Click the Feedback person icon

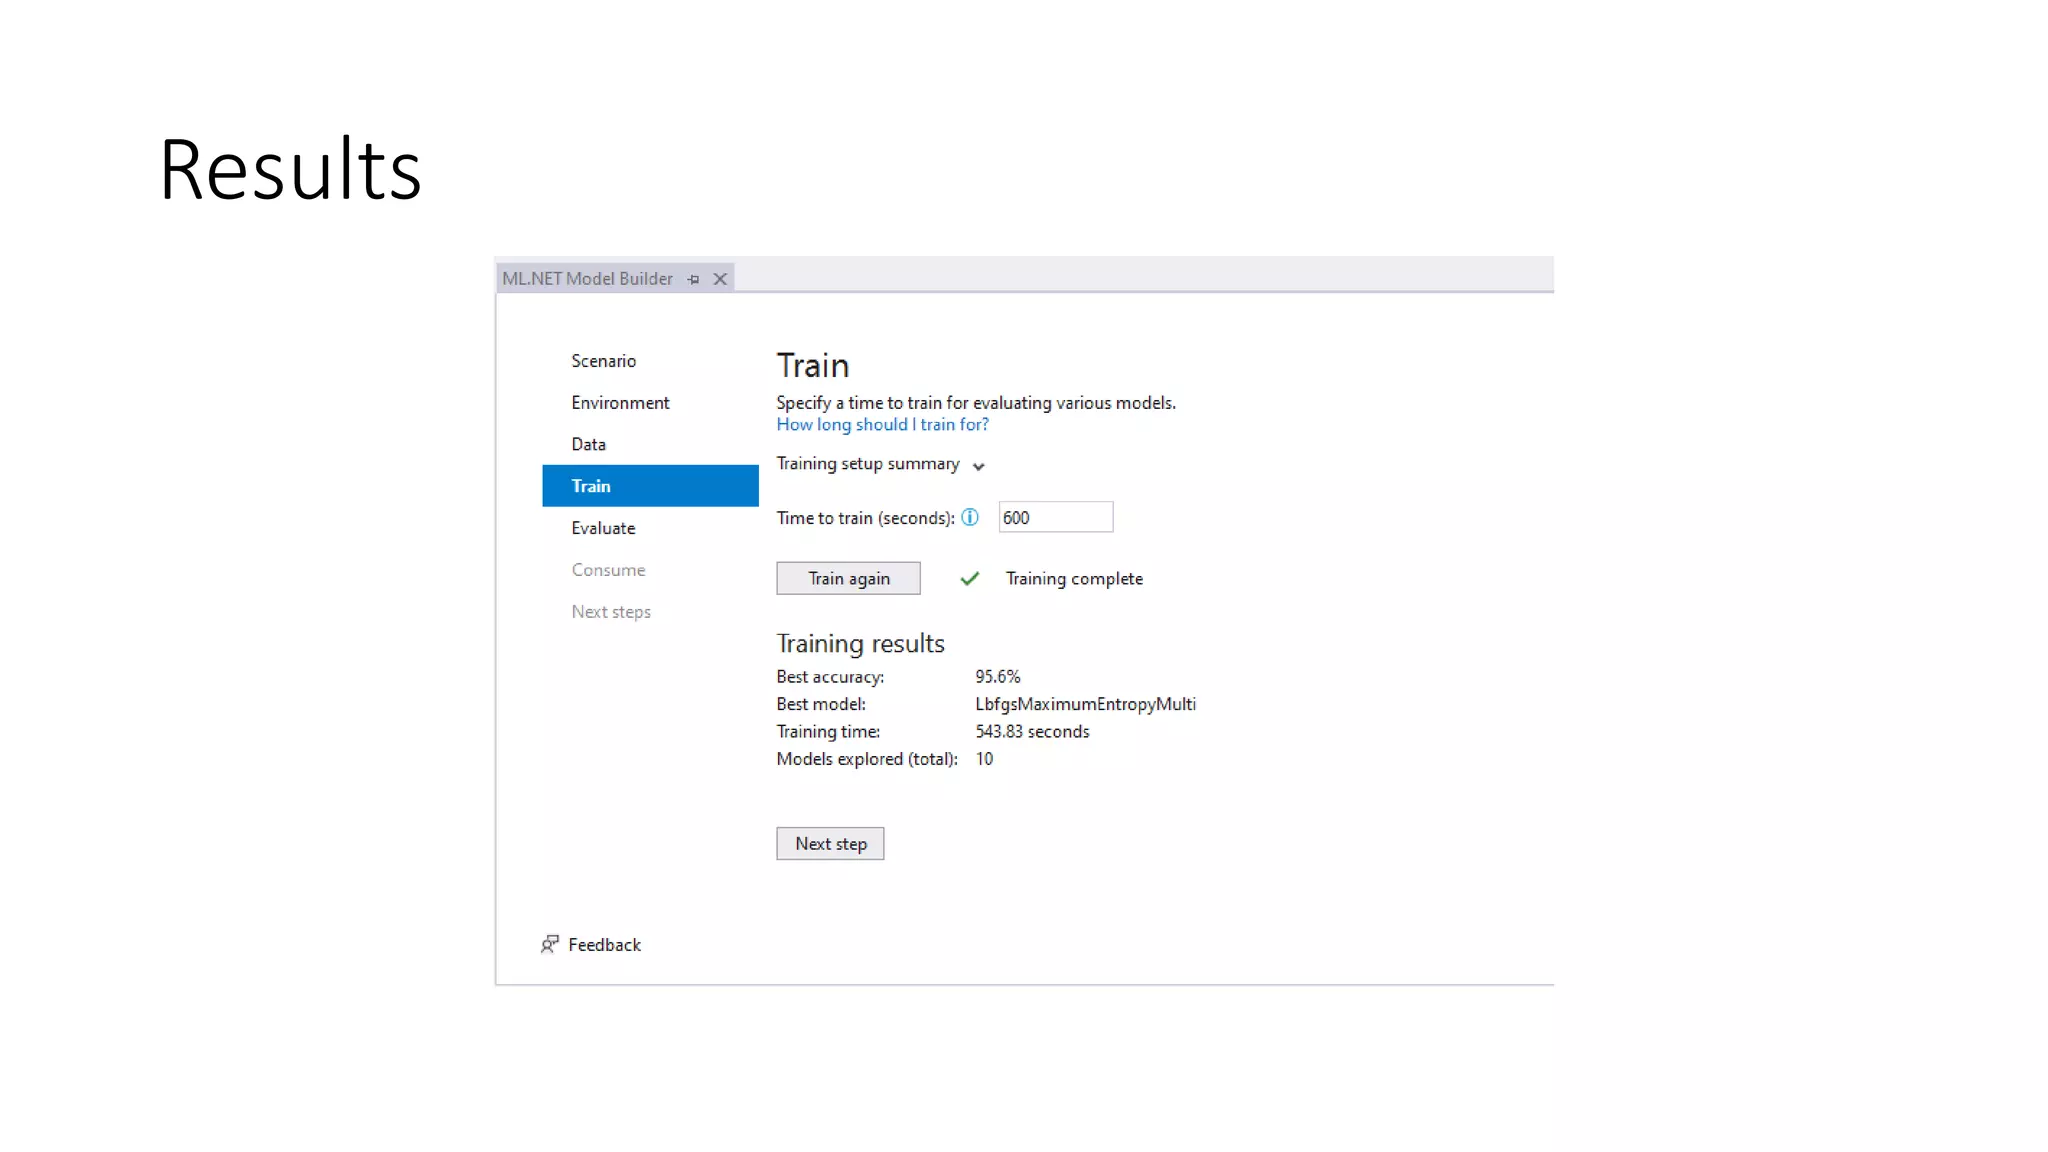click(x=549, y=944)
